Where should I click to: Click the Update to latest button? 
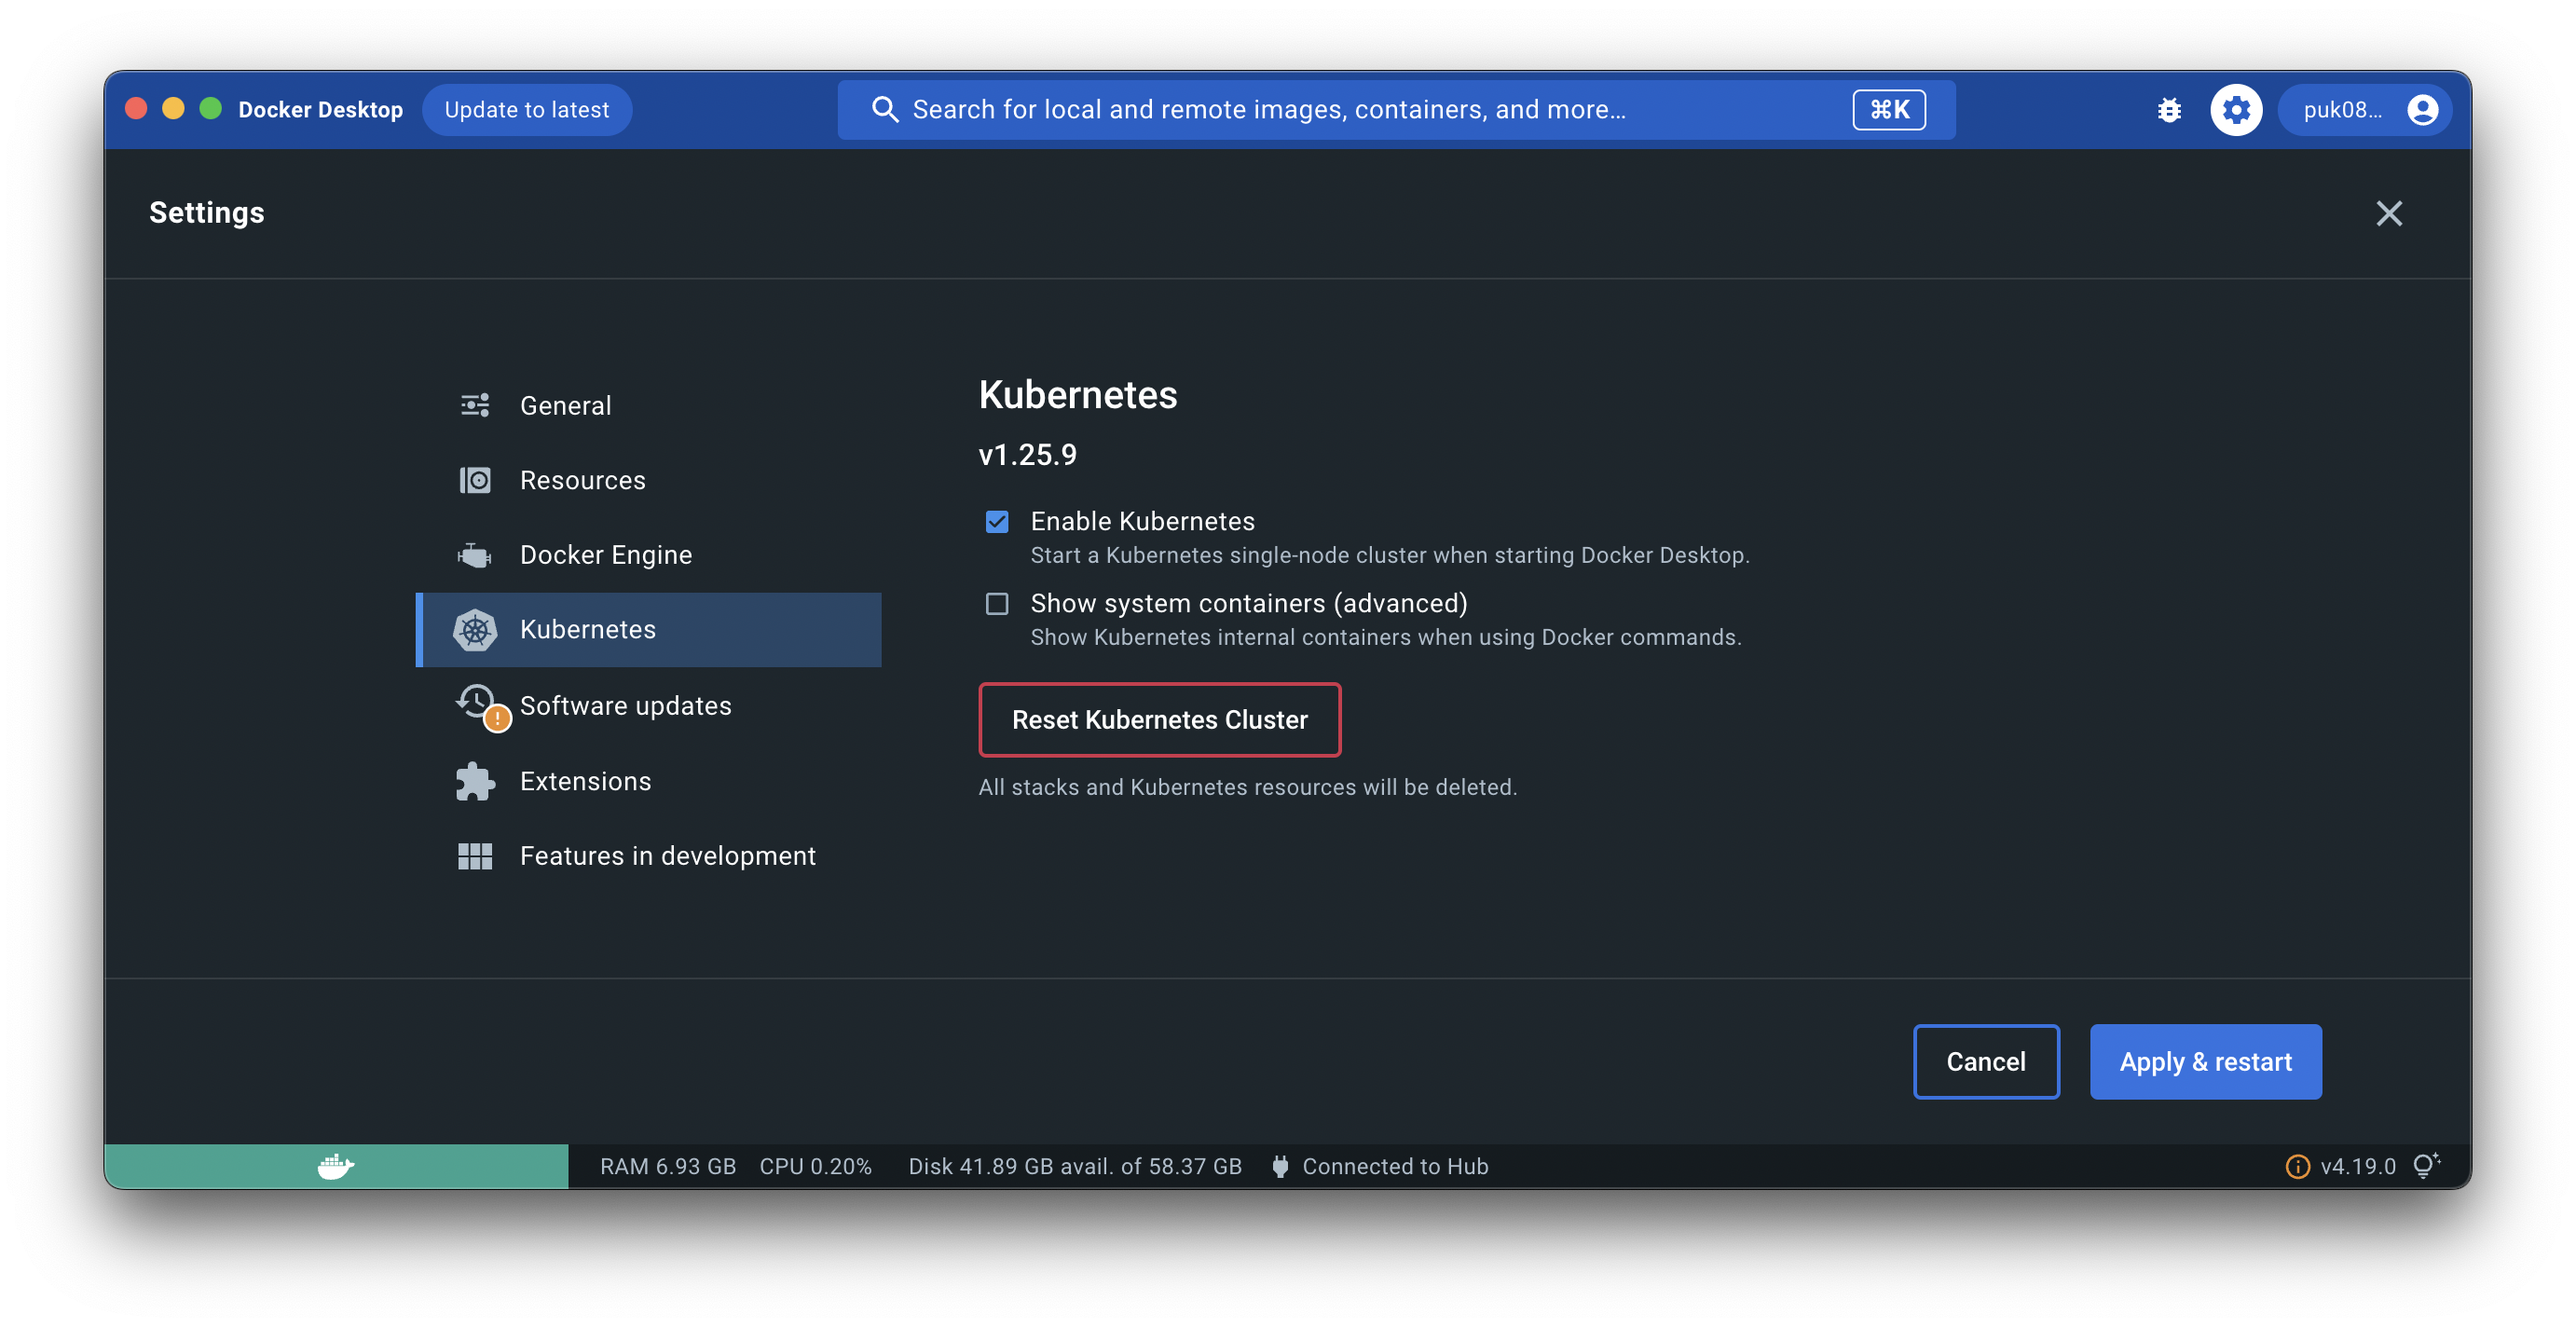(x=526, y=110)
